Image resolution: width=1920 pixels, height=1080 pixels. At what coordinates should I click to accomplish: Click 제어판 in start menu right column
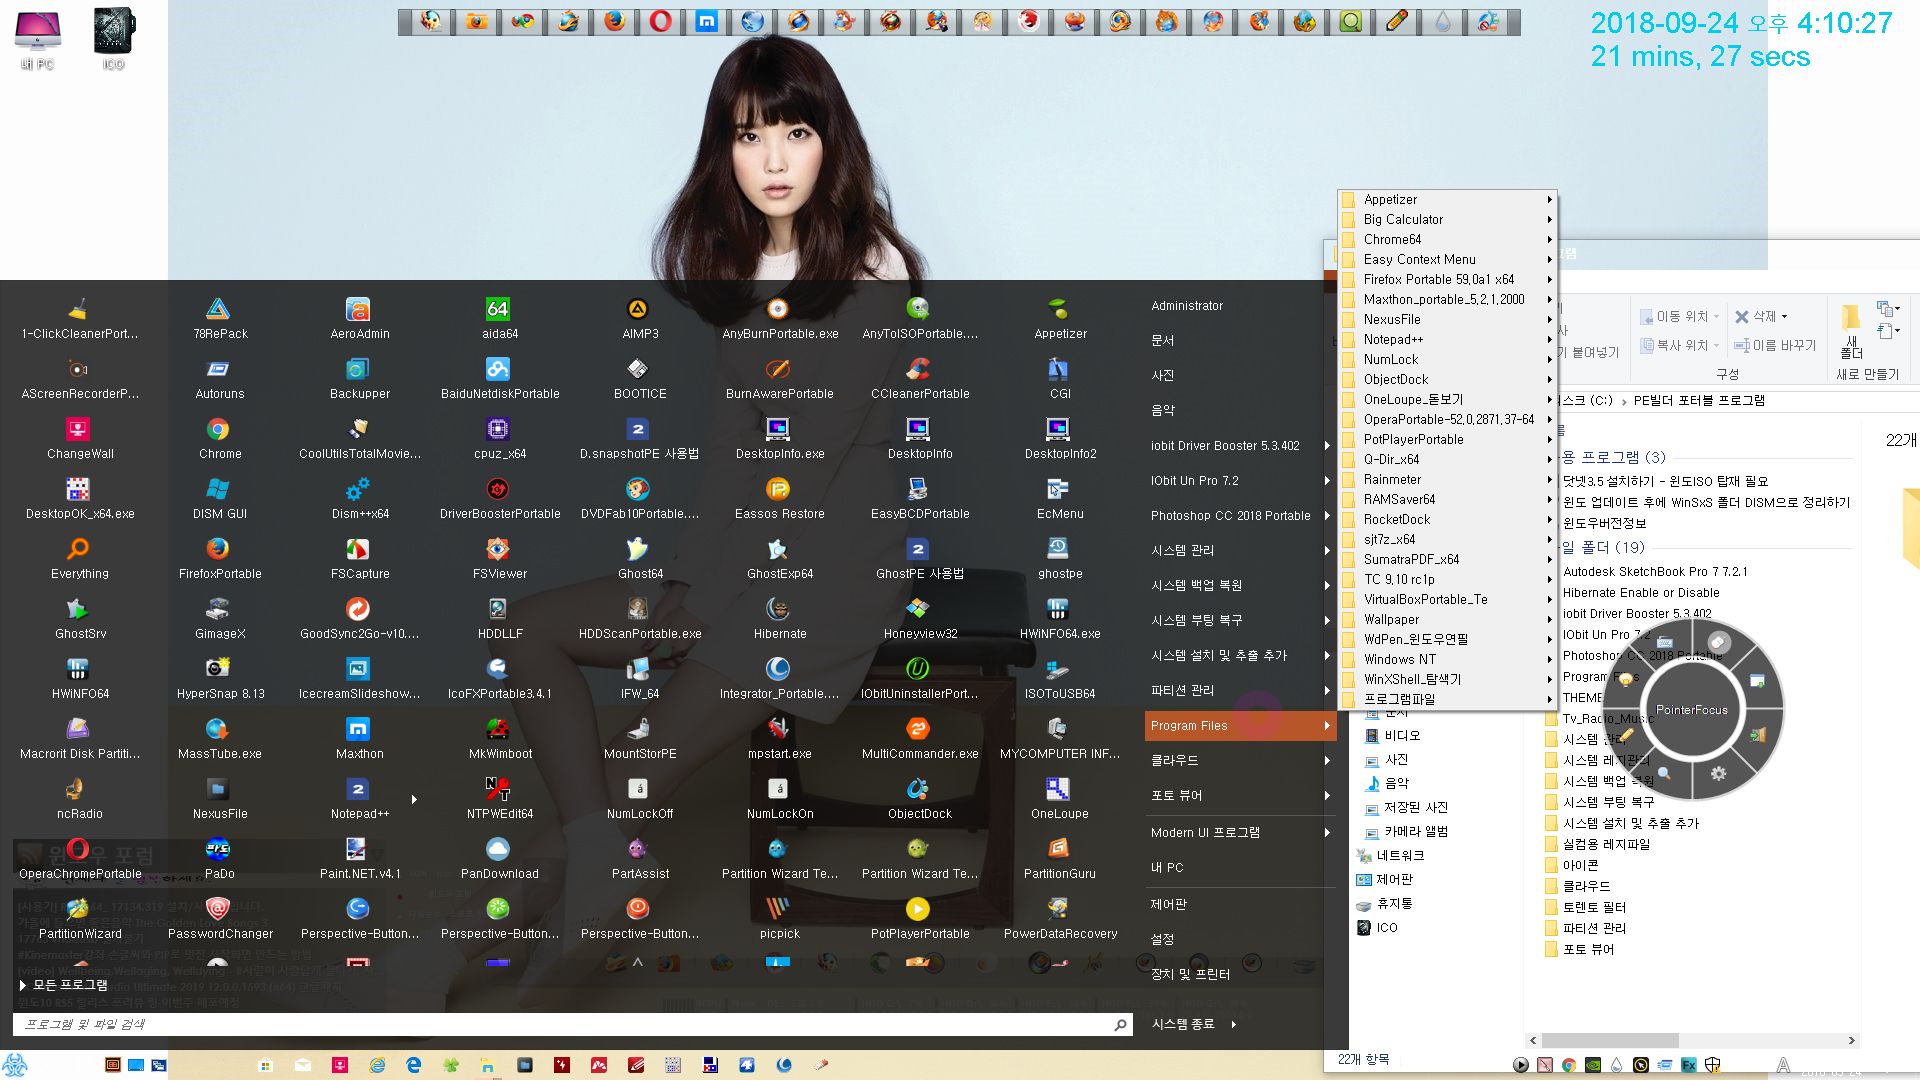(1168, 904)
